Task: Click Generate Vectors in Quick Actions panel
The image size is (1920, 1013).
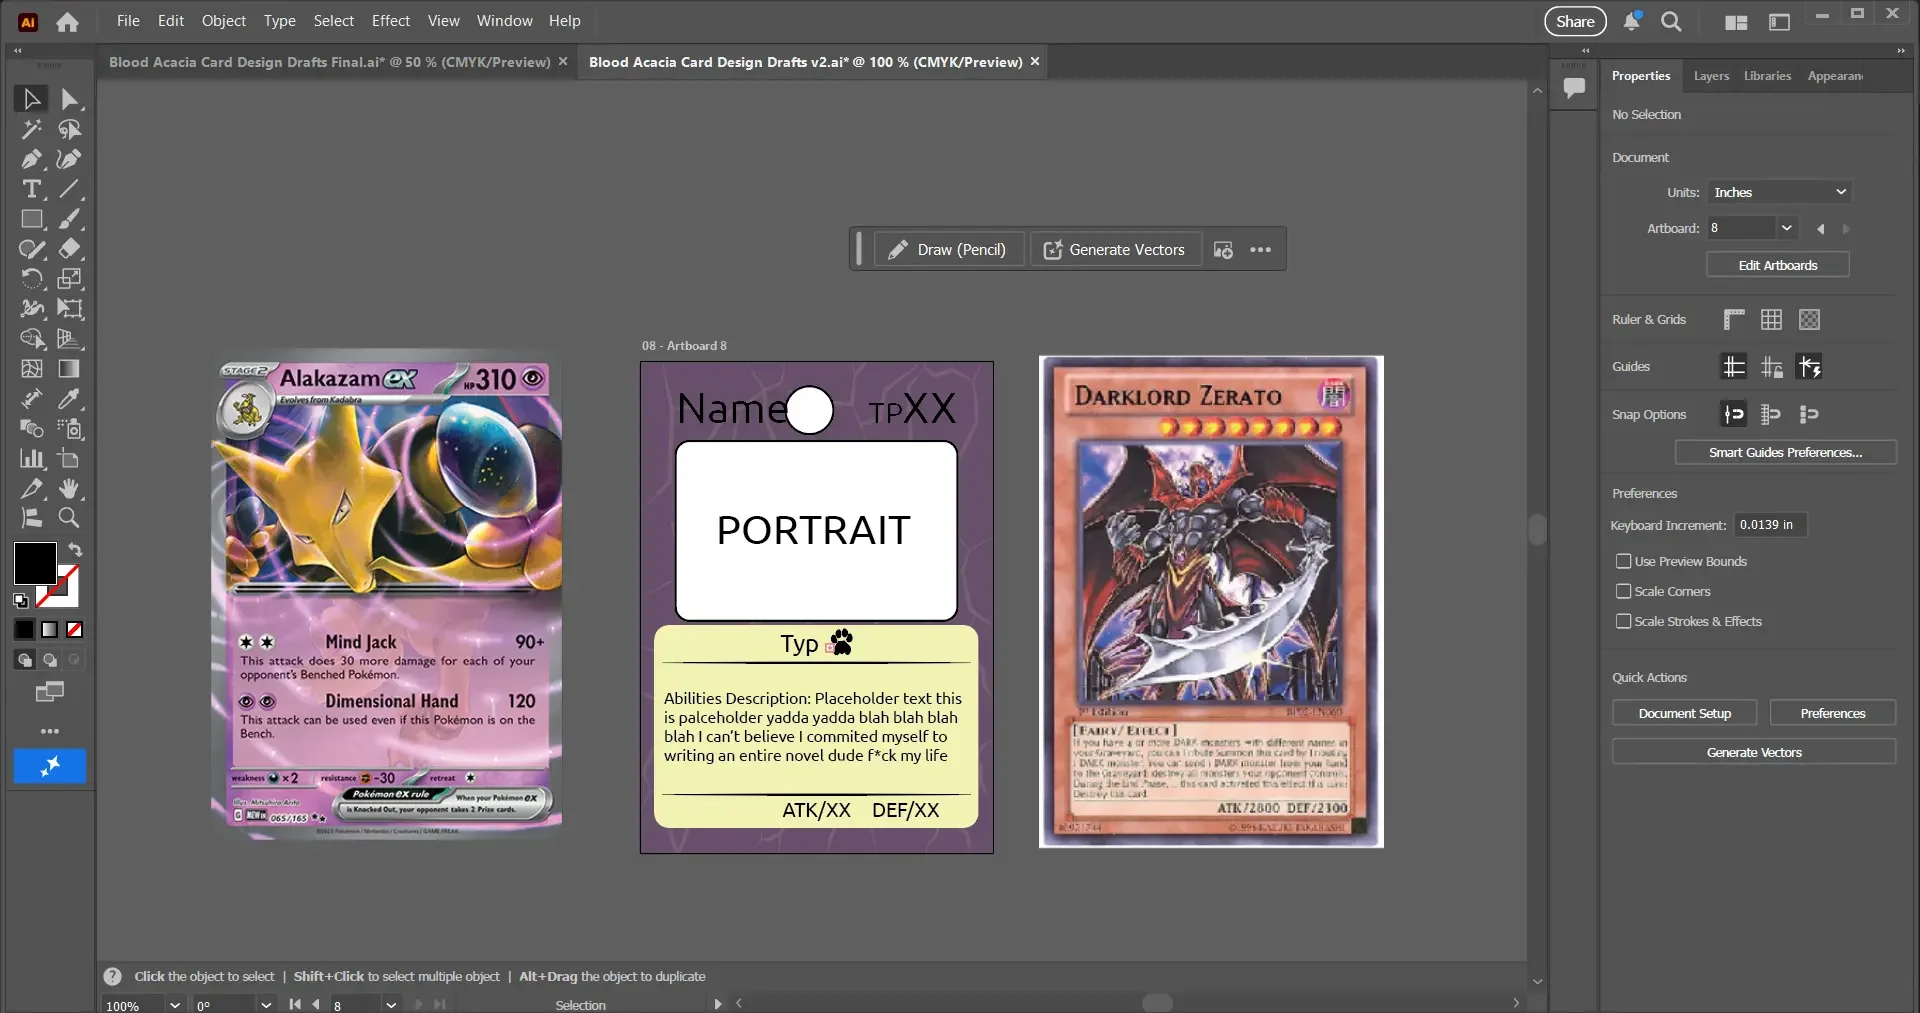Action: tap(1754, 752)
